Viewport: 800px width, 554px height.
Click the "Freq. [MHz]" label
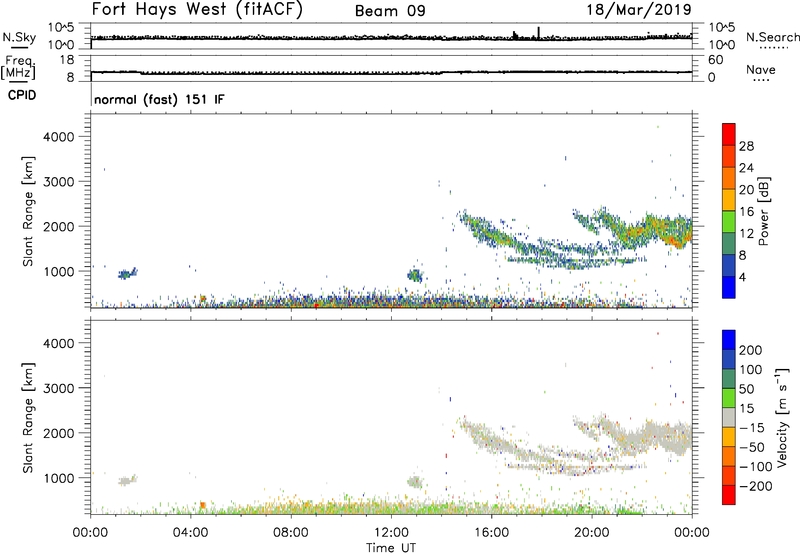[x=18, y=67]
